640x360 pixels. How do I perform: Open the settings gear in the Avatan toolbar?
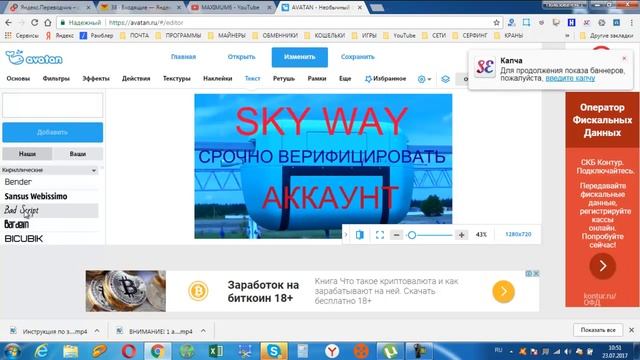pyautogui.click(x=422, y=79)
